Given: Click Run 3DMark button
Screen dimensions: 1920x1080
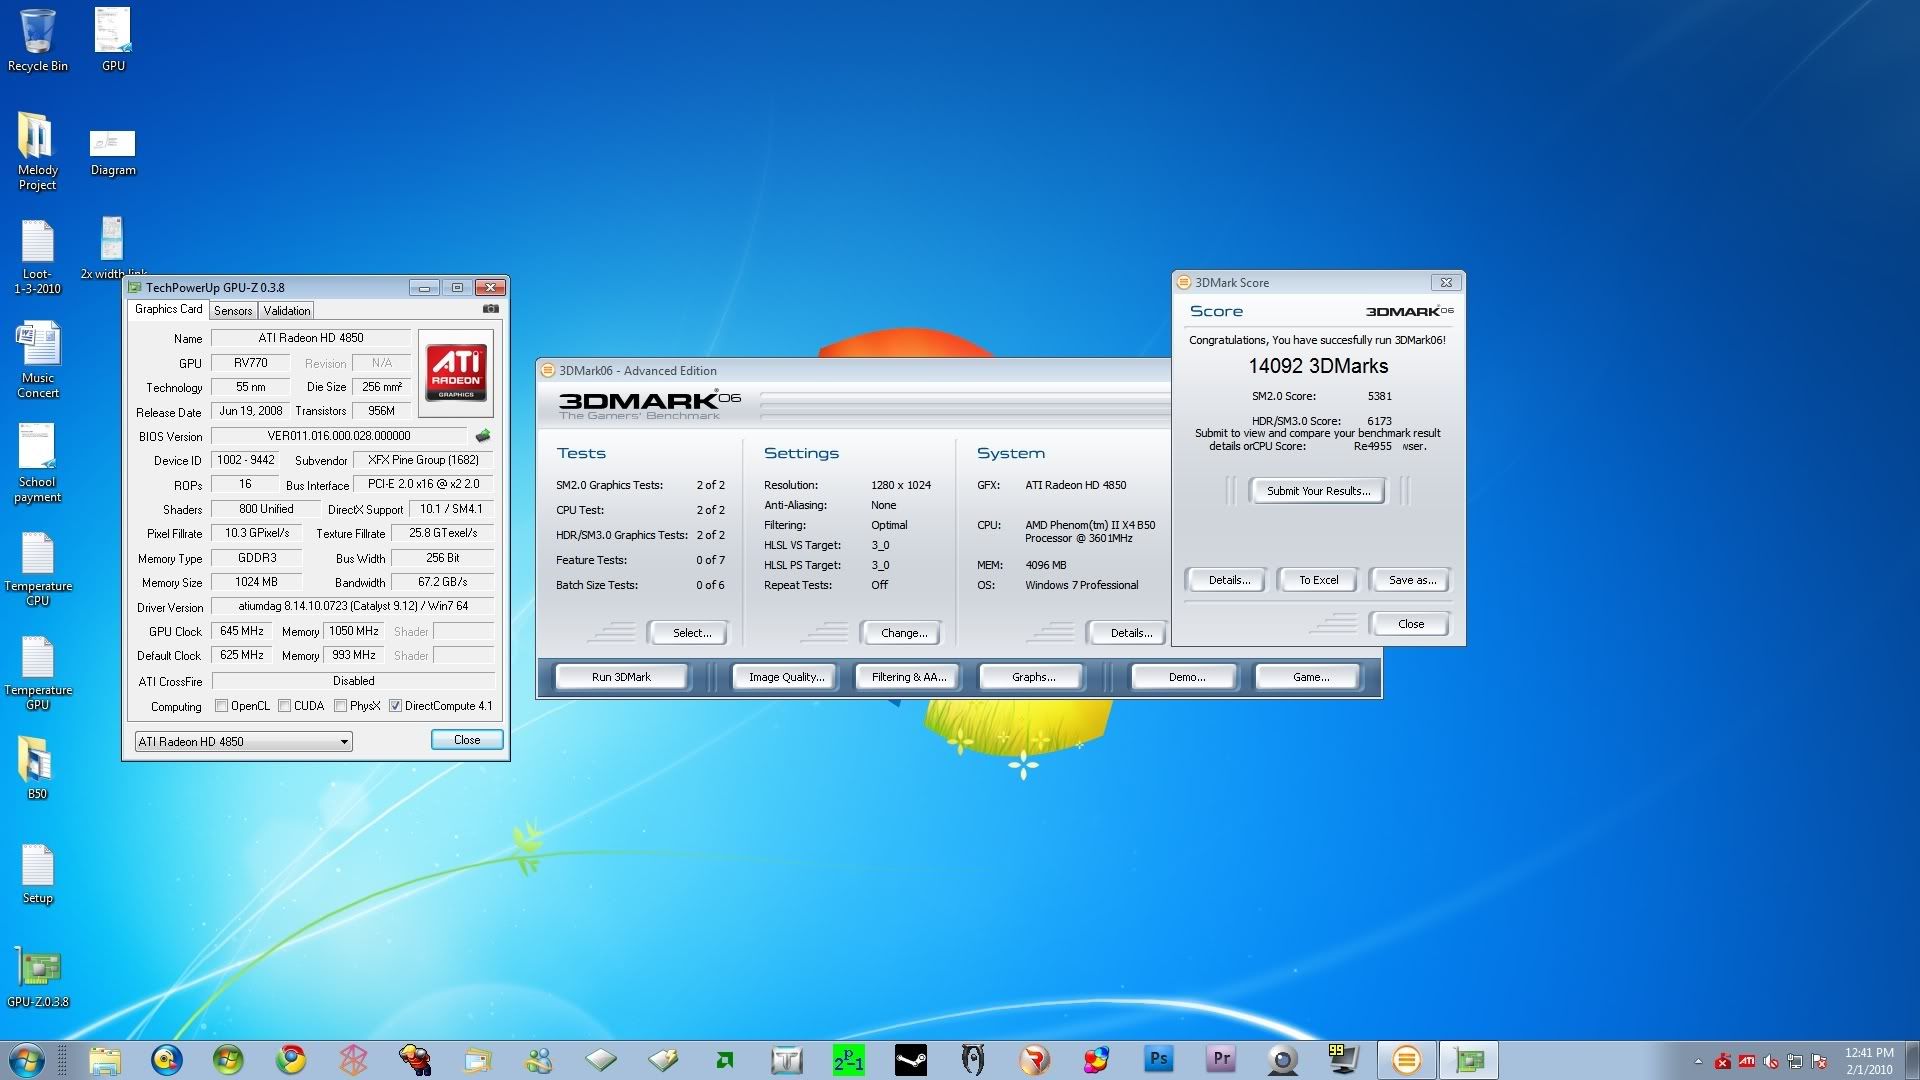Looking at the screenshot, I should coord(621,677).
